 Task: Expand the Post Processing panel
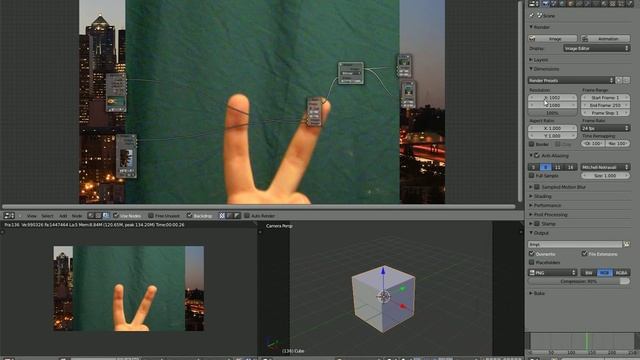pos(531,215)
